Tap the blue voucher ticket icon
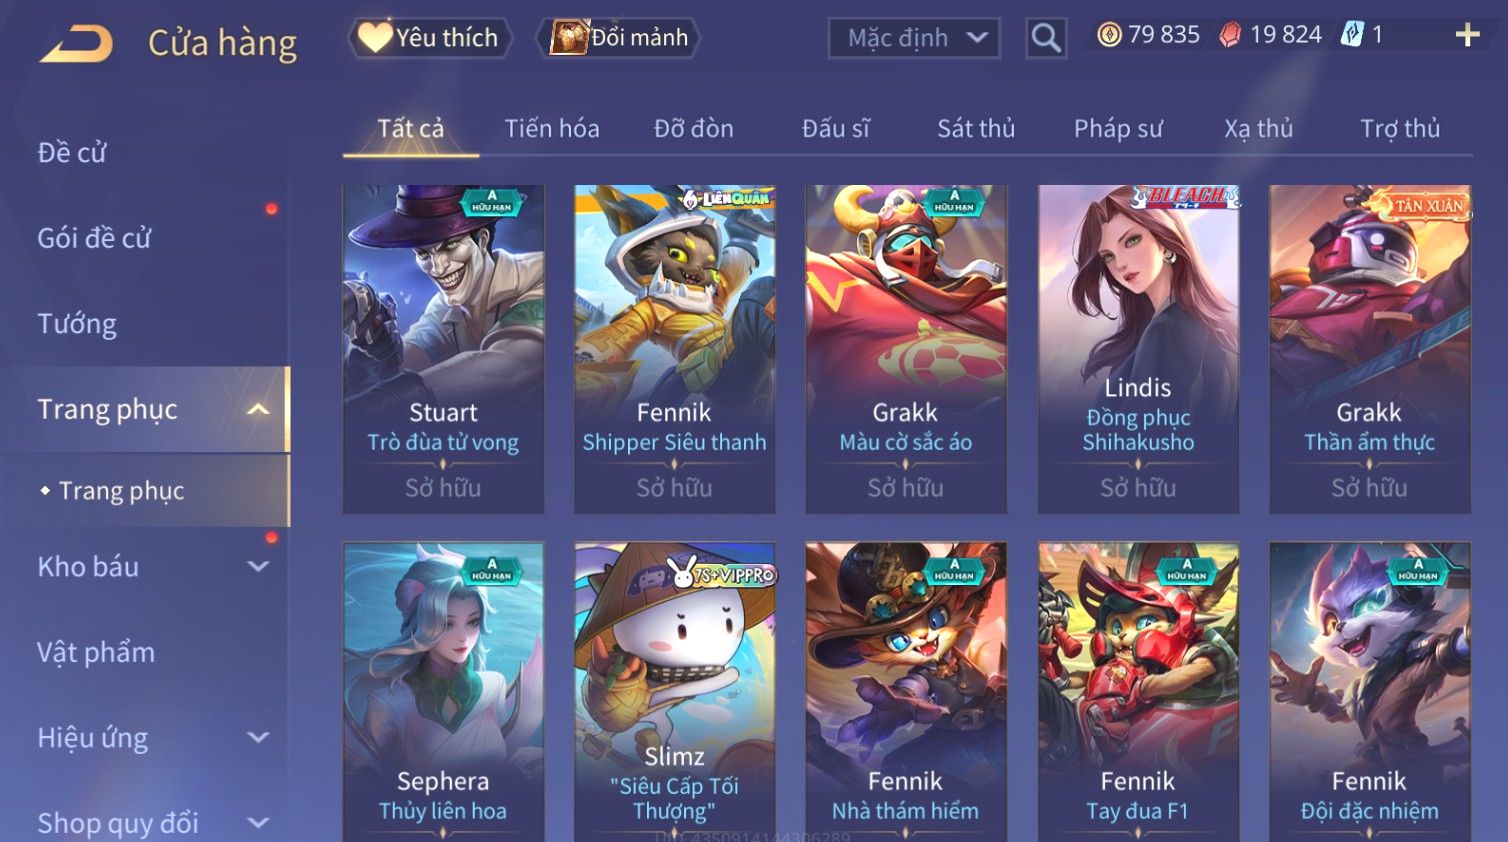This screenshot has width=1508, height=842. (x=1351, y=35)
